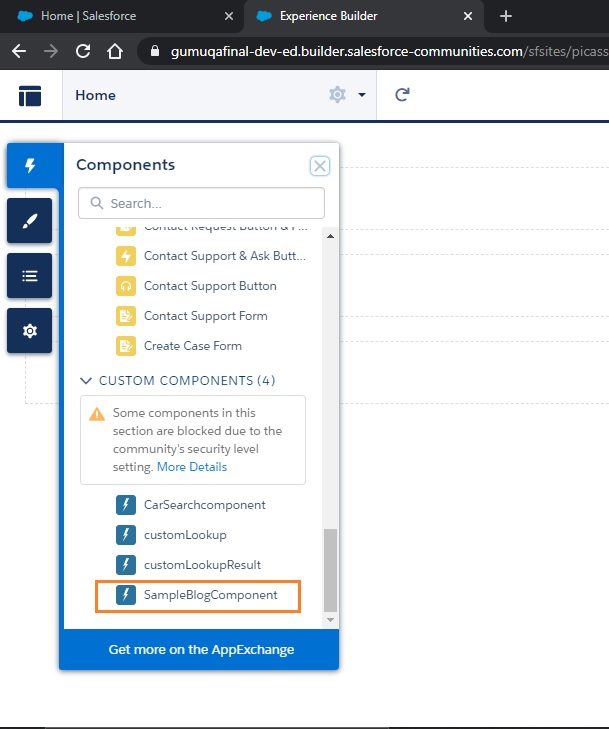Click the customLookupResult label

click(202, 565)
